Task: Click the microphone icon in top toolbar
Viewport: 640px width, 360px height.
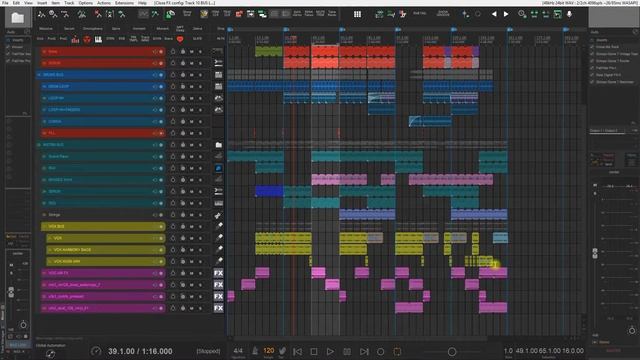Action: tap(569, 14)
